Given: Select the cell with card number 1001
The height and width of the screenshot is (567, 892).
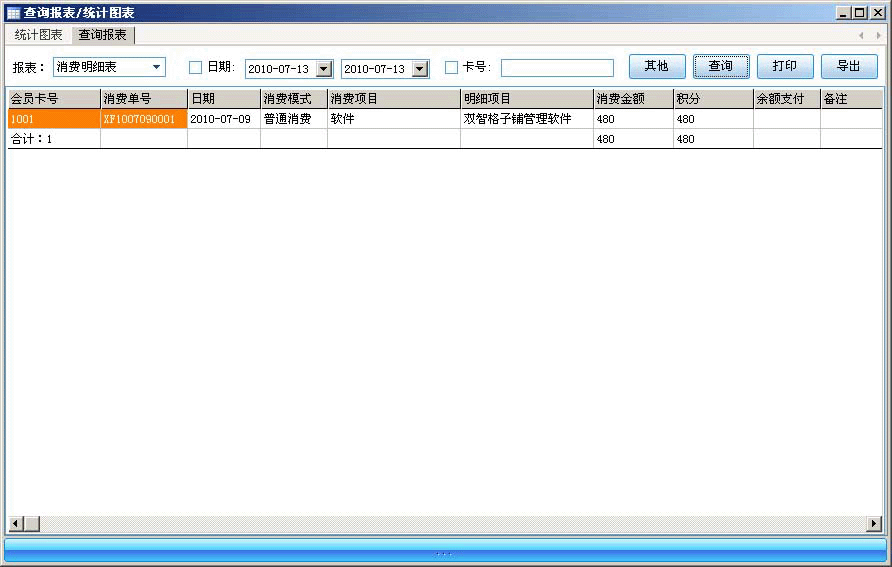Looking at the screenshot, I should tap(54, 119).
